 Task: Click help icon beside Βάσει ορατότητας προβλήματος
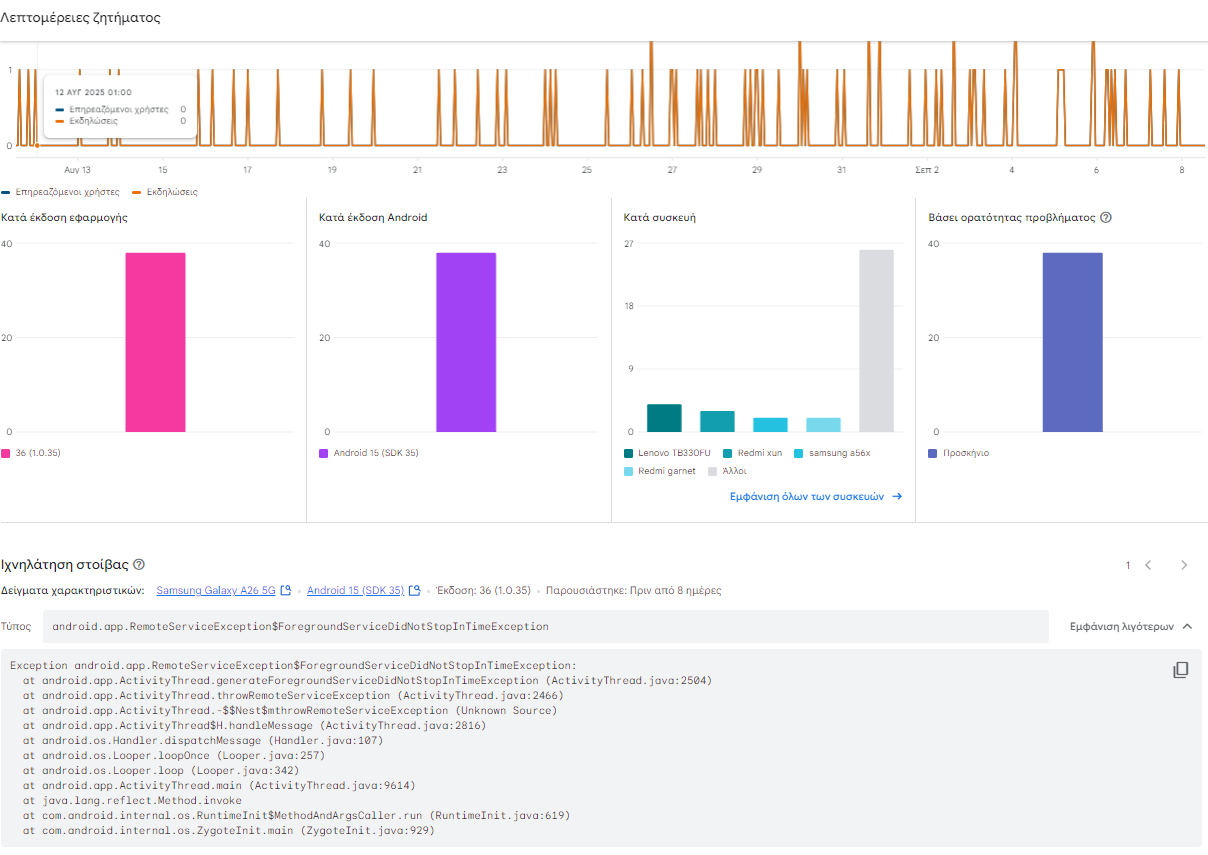click(1106, 217)
